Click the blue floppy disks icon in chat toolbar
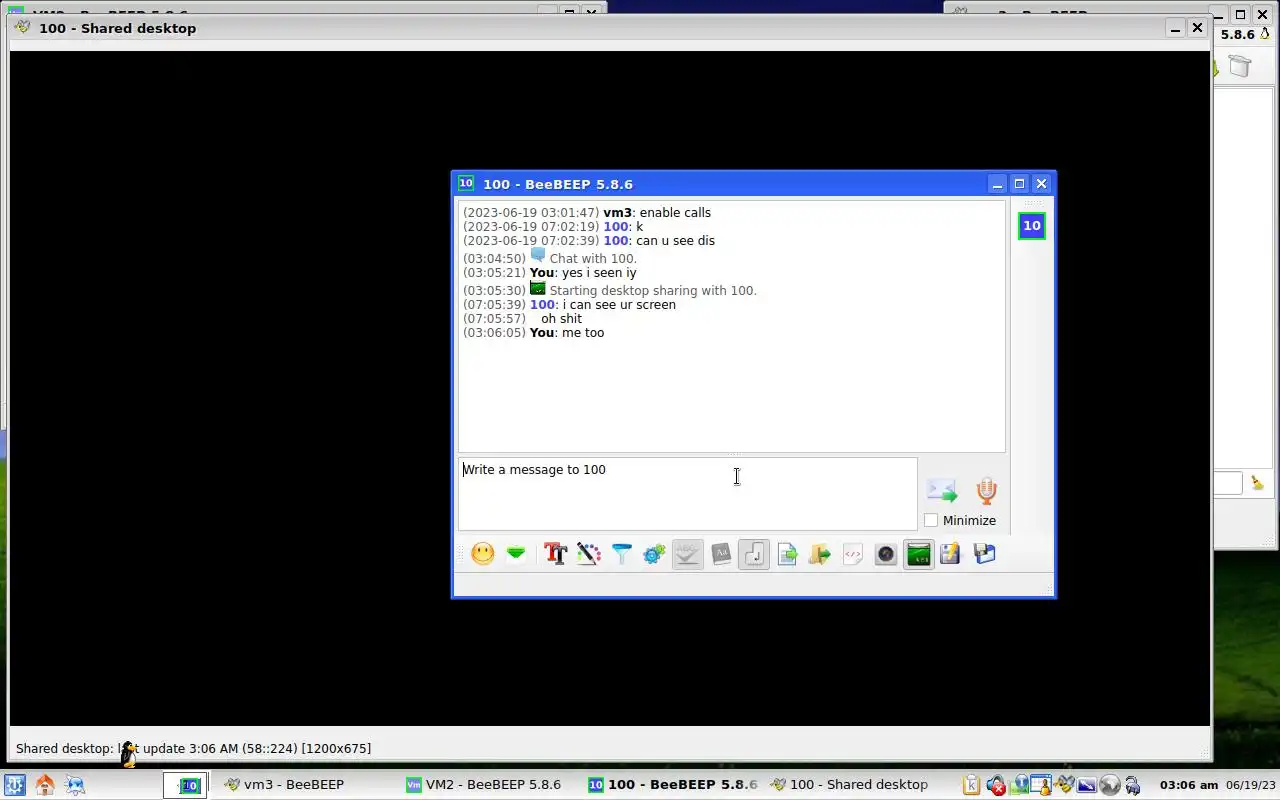1280x800 pixels. [985, 554]
